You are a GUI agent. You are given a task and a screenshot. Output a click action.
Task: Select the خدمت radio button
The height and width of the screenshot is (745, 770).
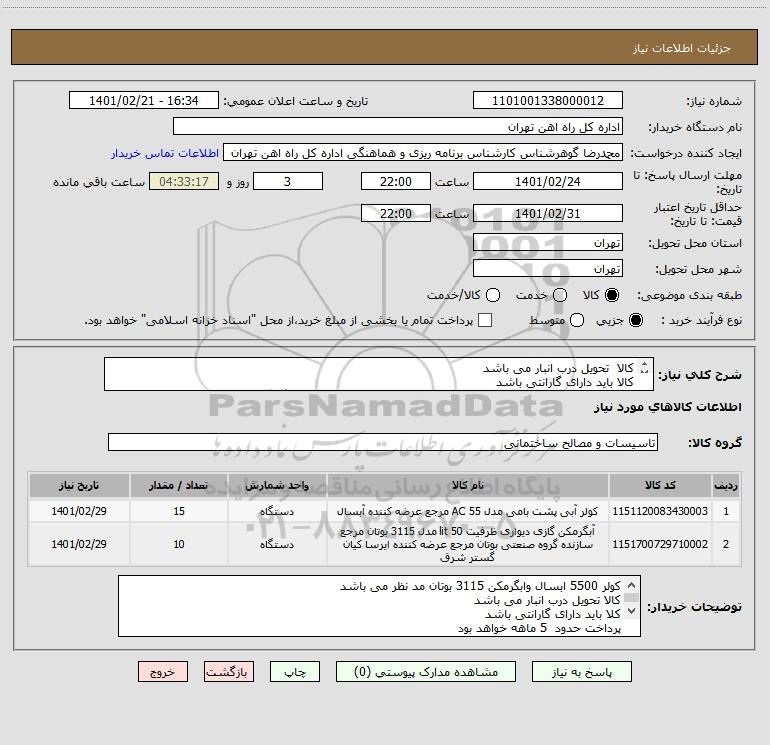click(x=560, y=295)
